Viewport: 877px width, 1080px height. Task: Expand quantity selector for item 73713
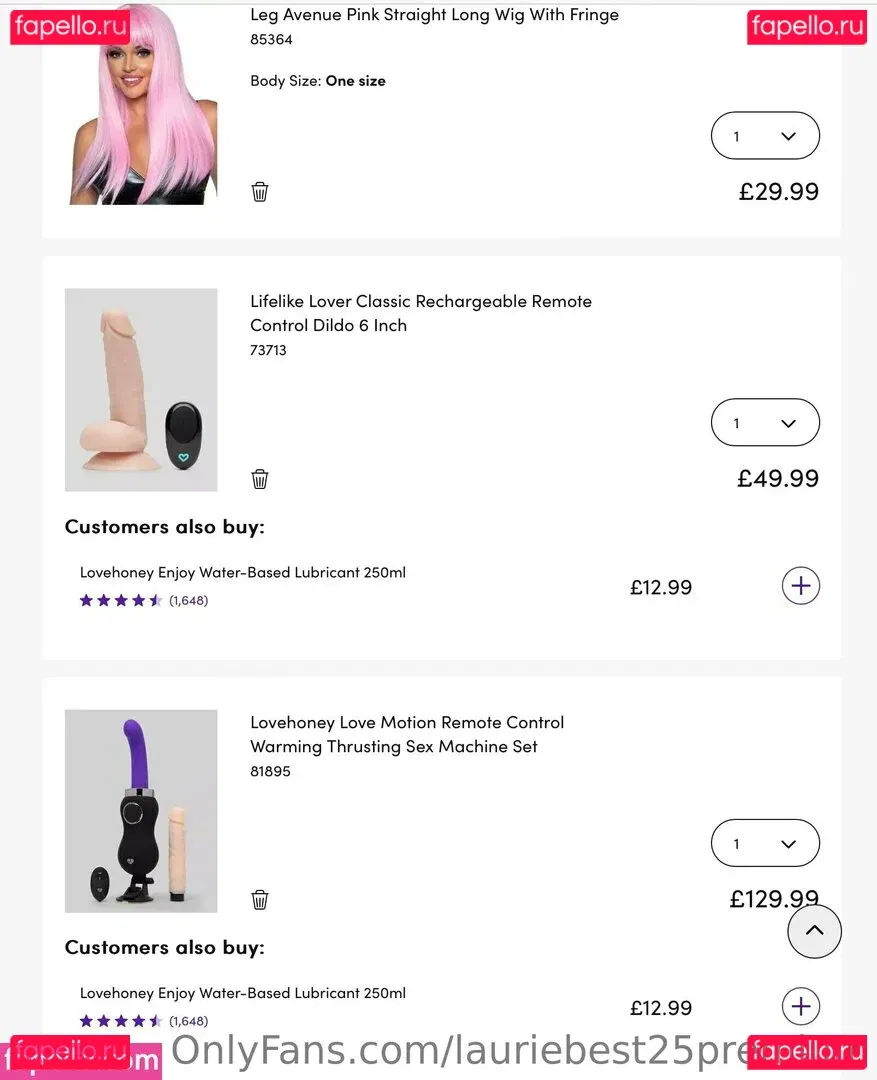[765, 423]
